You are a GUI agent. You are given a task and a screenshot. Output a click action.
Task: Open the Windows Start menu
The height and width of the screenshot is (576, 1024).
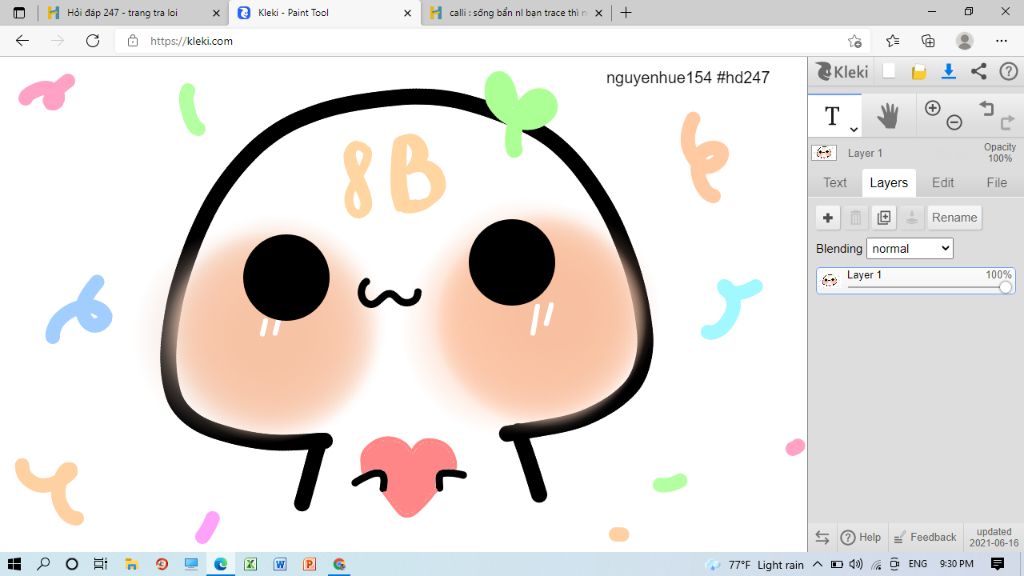tap(14, 564)
